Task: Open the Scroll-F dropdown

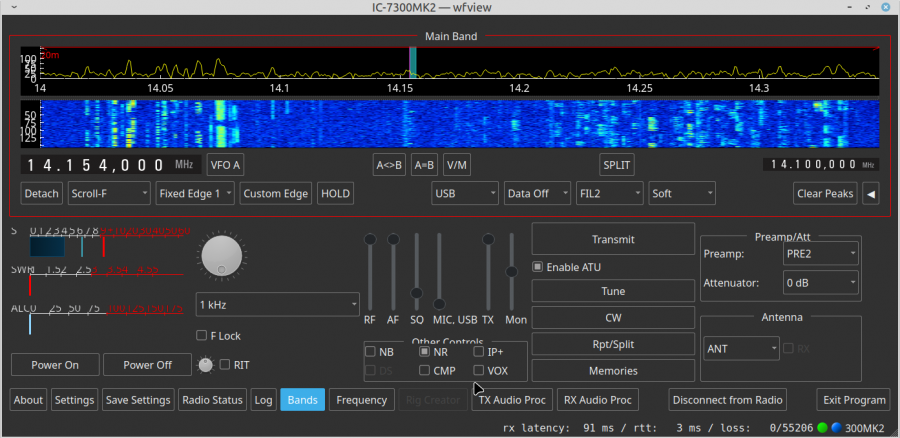Action: (x=109, y=193)
